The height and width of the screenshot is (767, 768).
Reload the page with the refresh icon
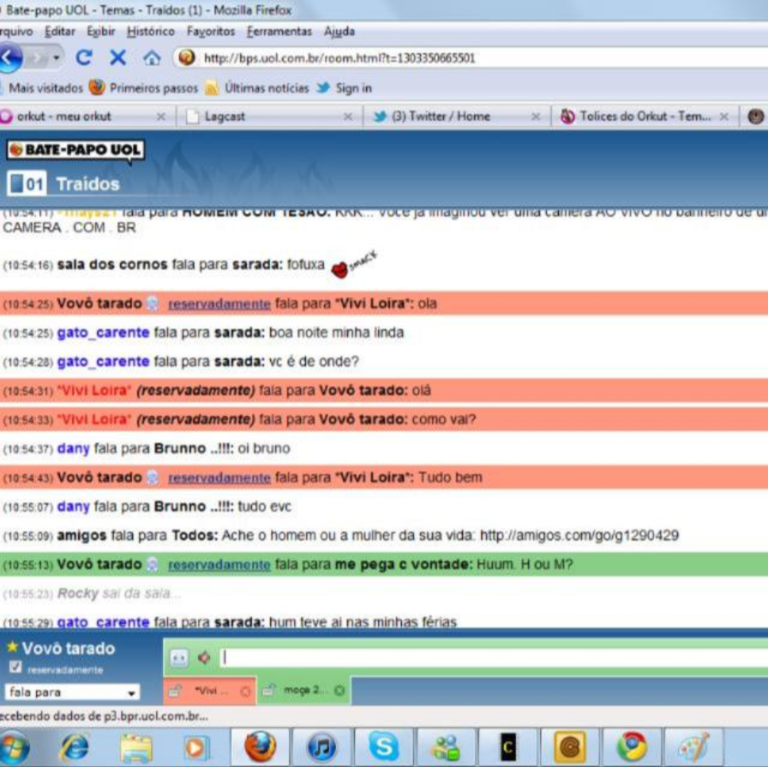point(84,58)
